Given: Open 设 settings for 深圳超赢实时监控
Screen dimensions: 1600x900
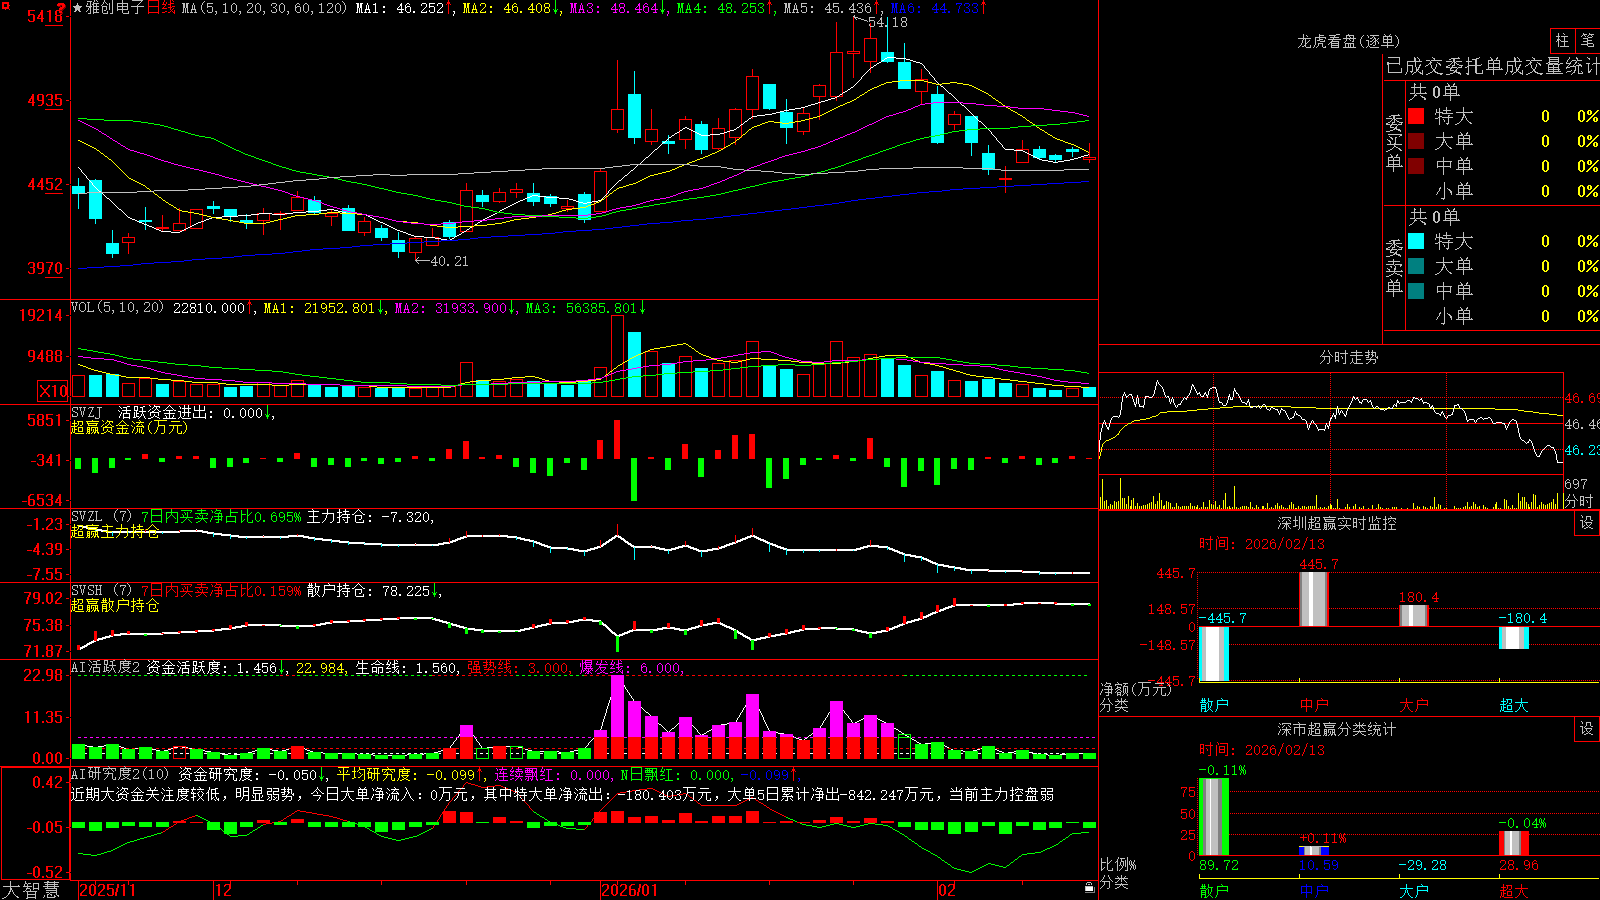Looking at the screenshot, I should tap(1587, 523).
